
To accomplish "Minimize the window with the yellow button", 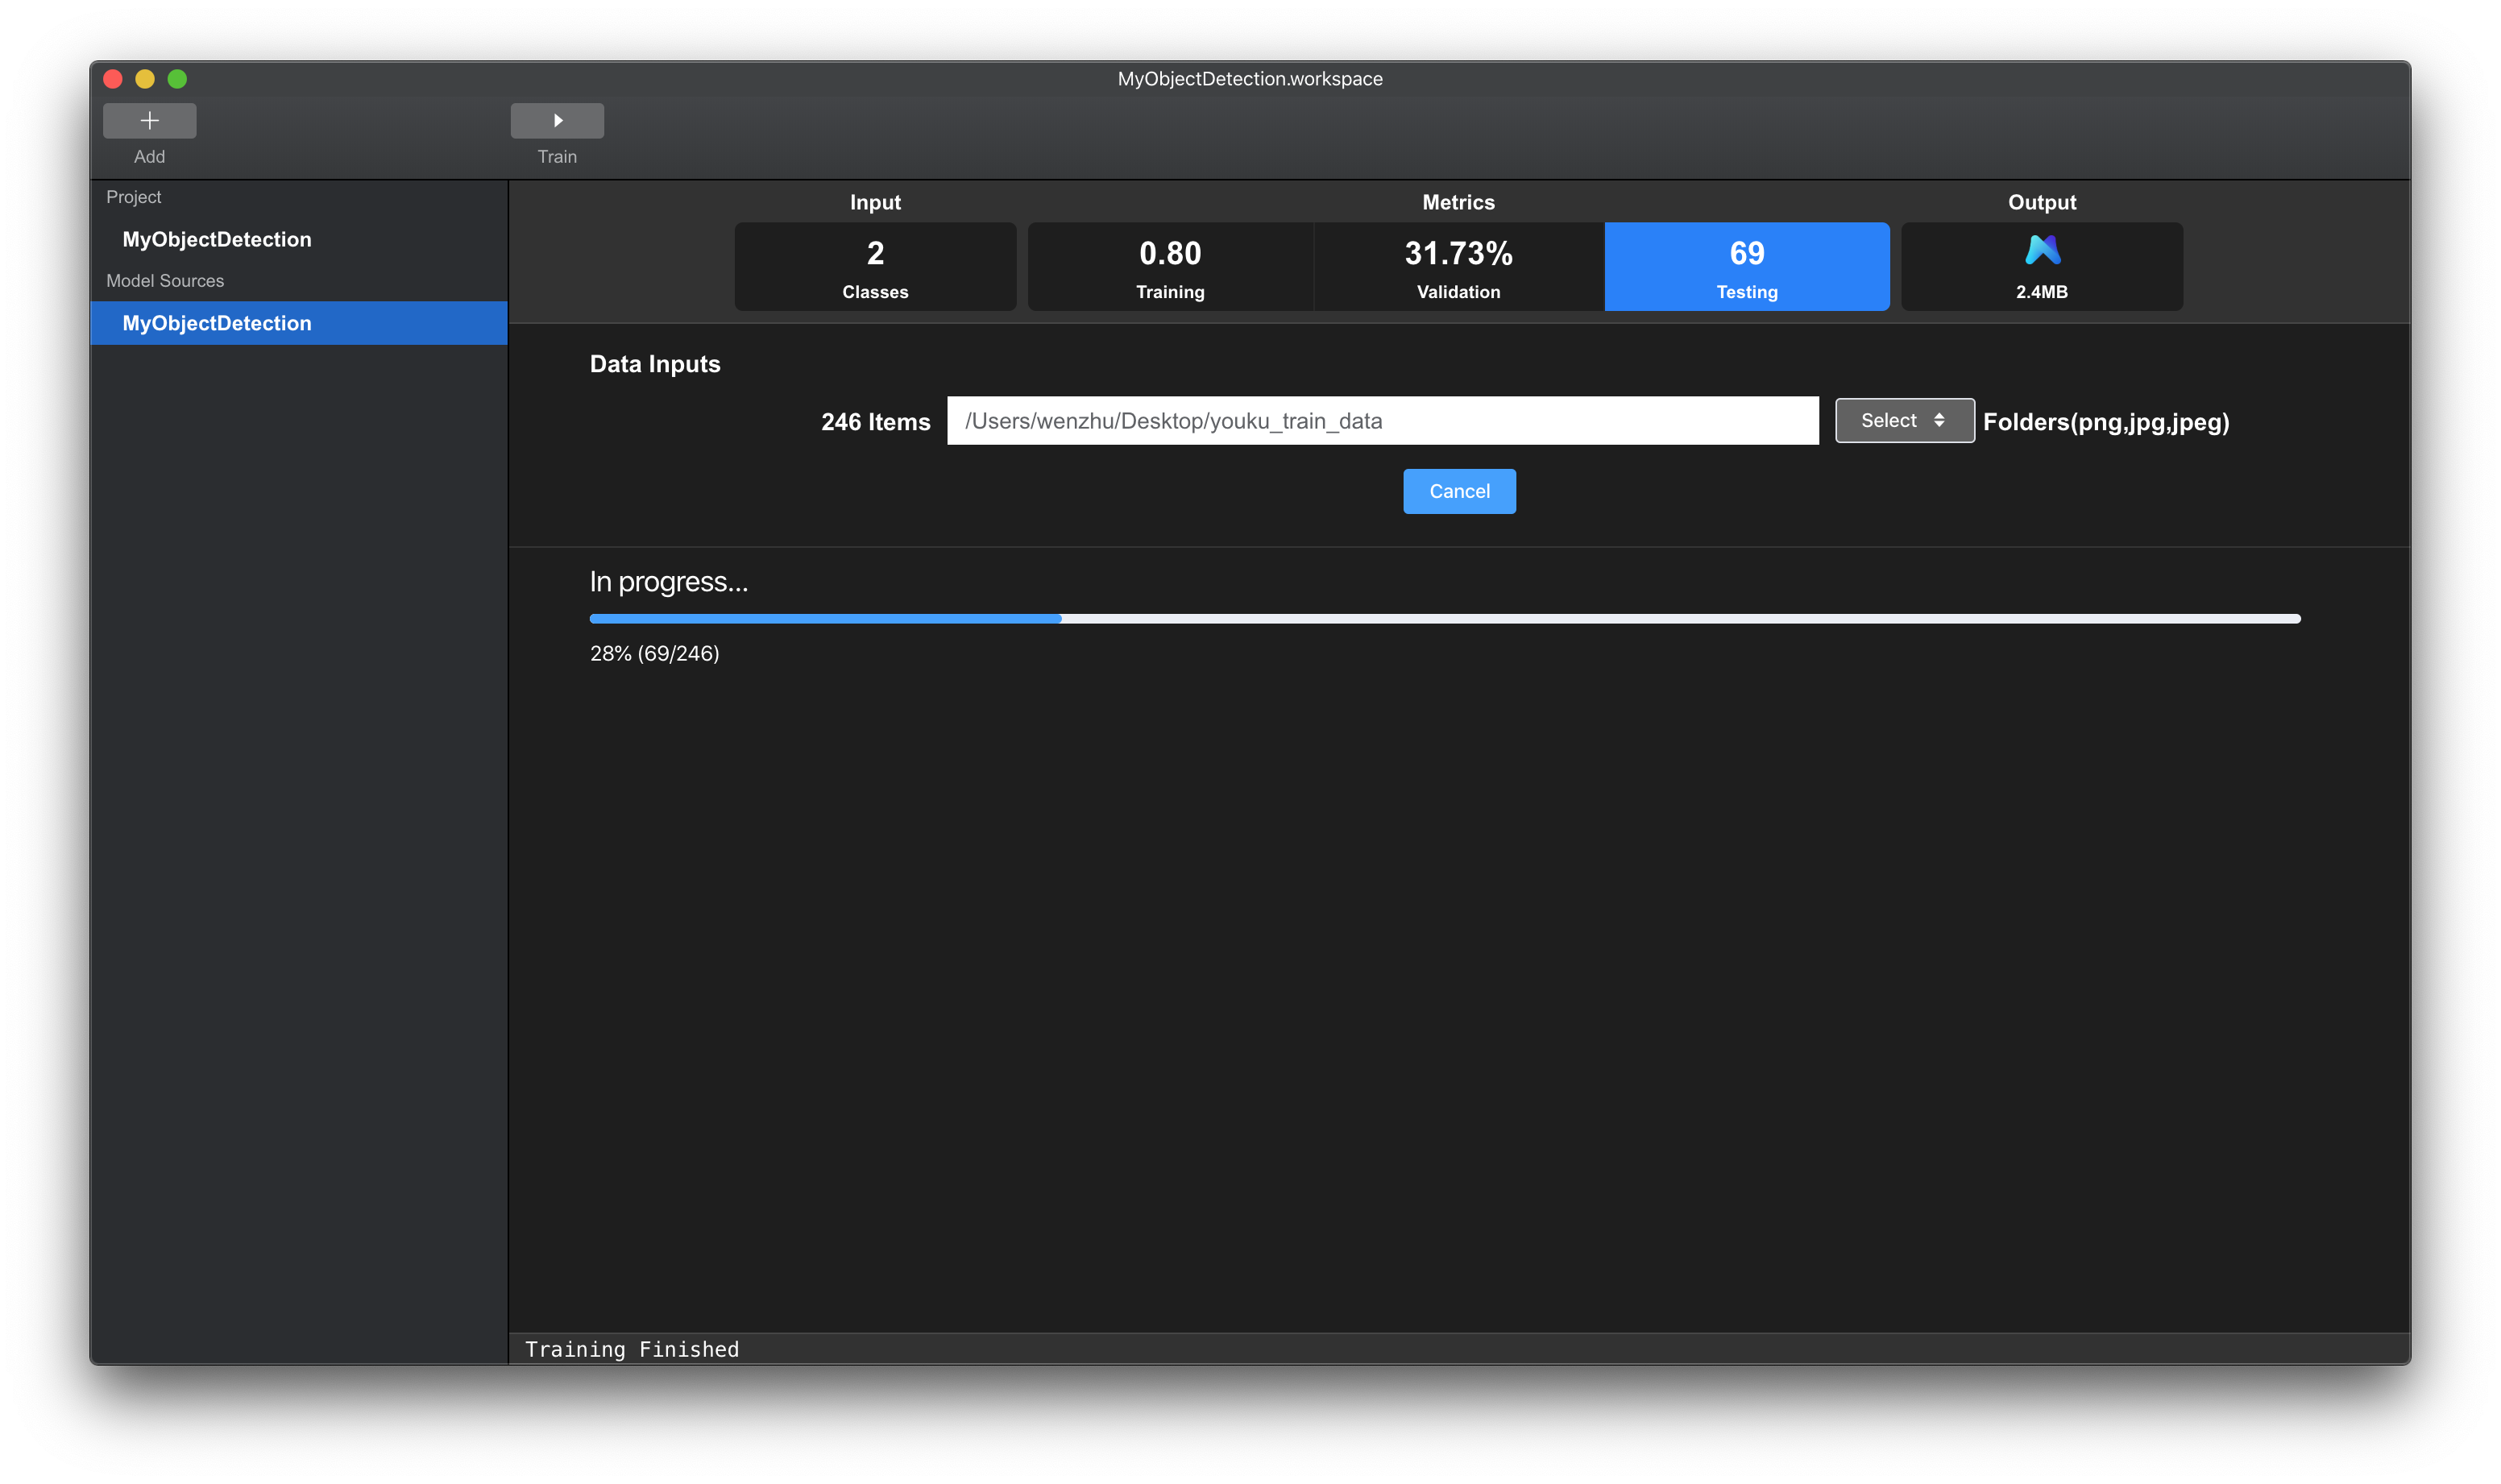I will click(x=145, y=79).
